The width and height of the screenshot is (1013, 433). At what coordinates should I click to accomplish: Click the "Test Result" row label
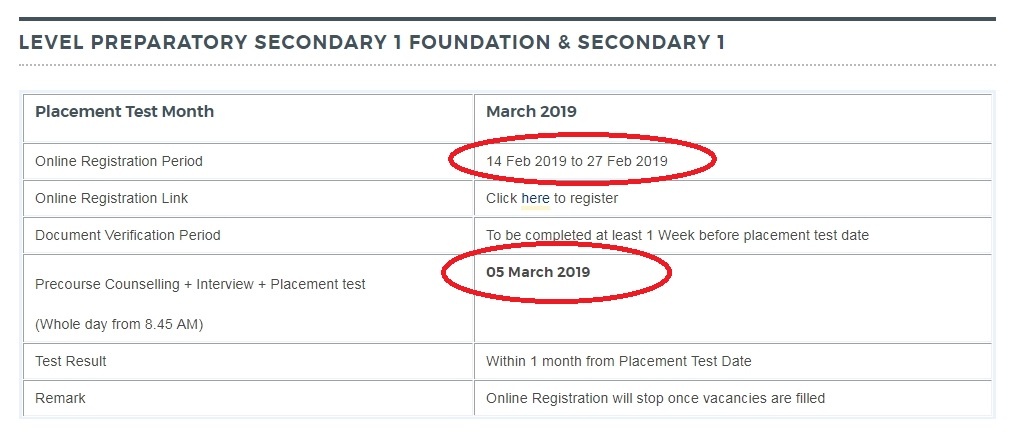(70, 361)
